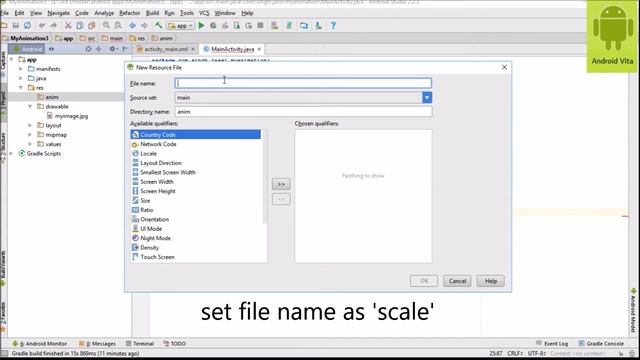Click the Save All toolbar icon
The height and width of the screenshot is (360, 640).
[16, 26]
